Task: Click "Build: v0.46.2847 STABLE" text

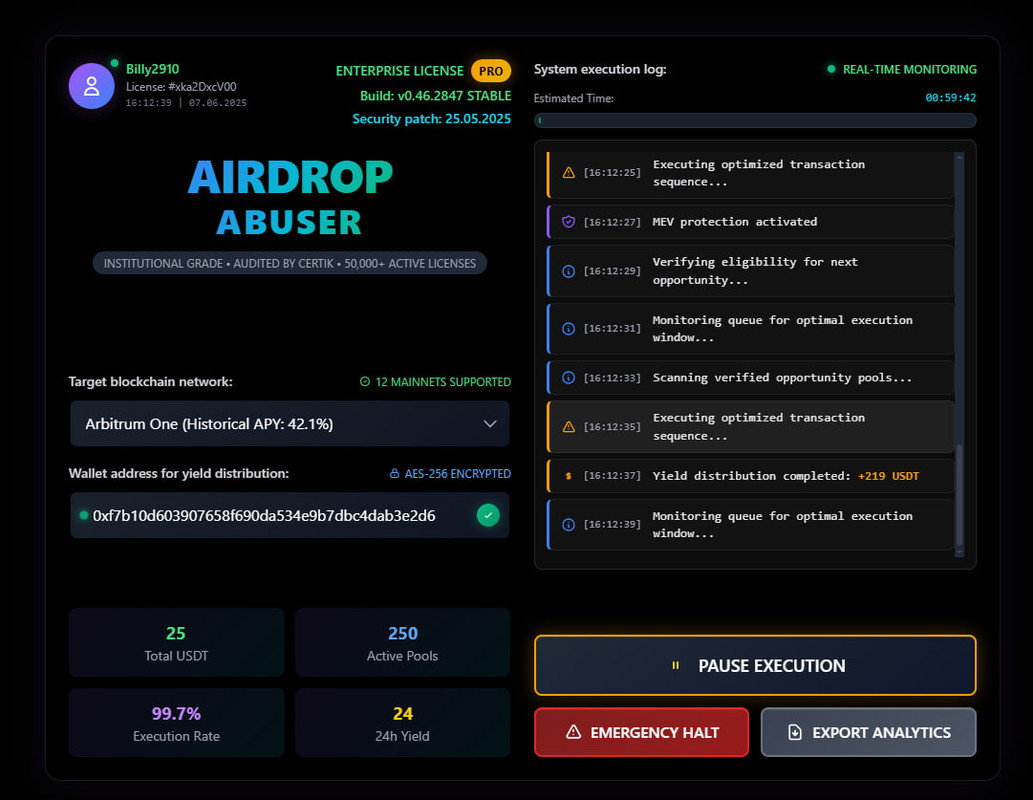Action: pos(435,96)
